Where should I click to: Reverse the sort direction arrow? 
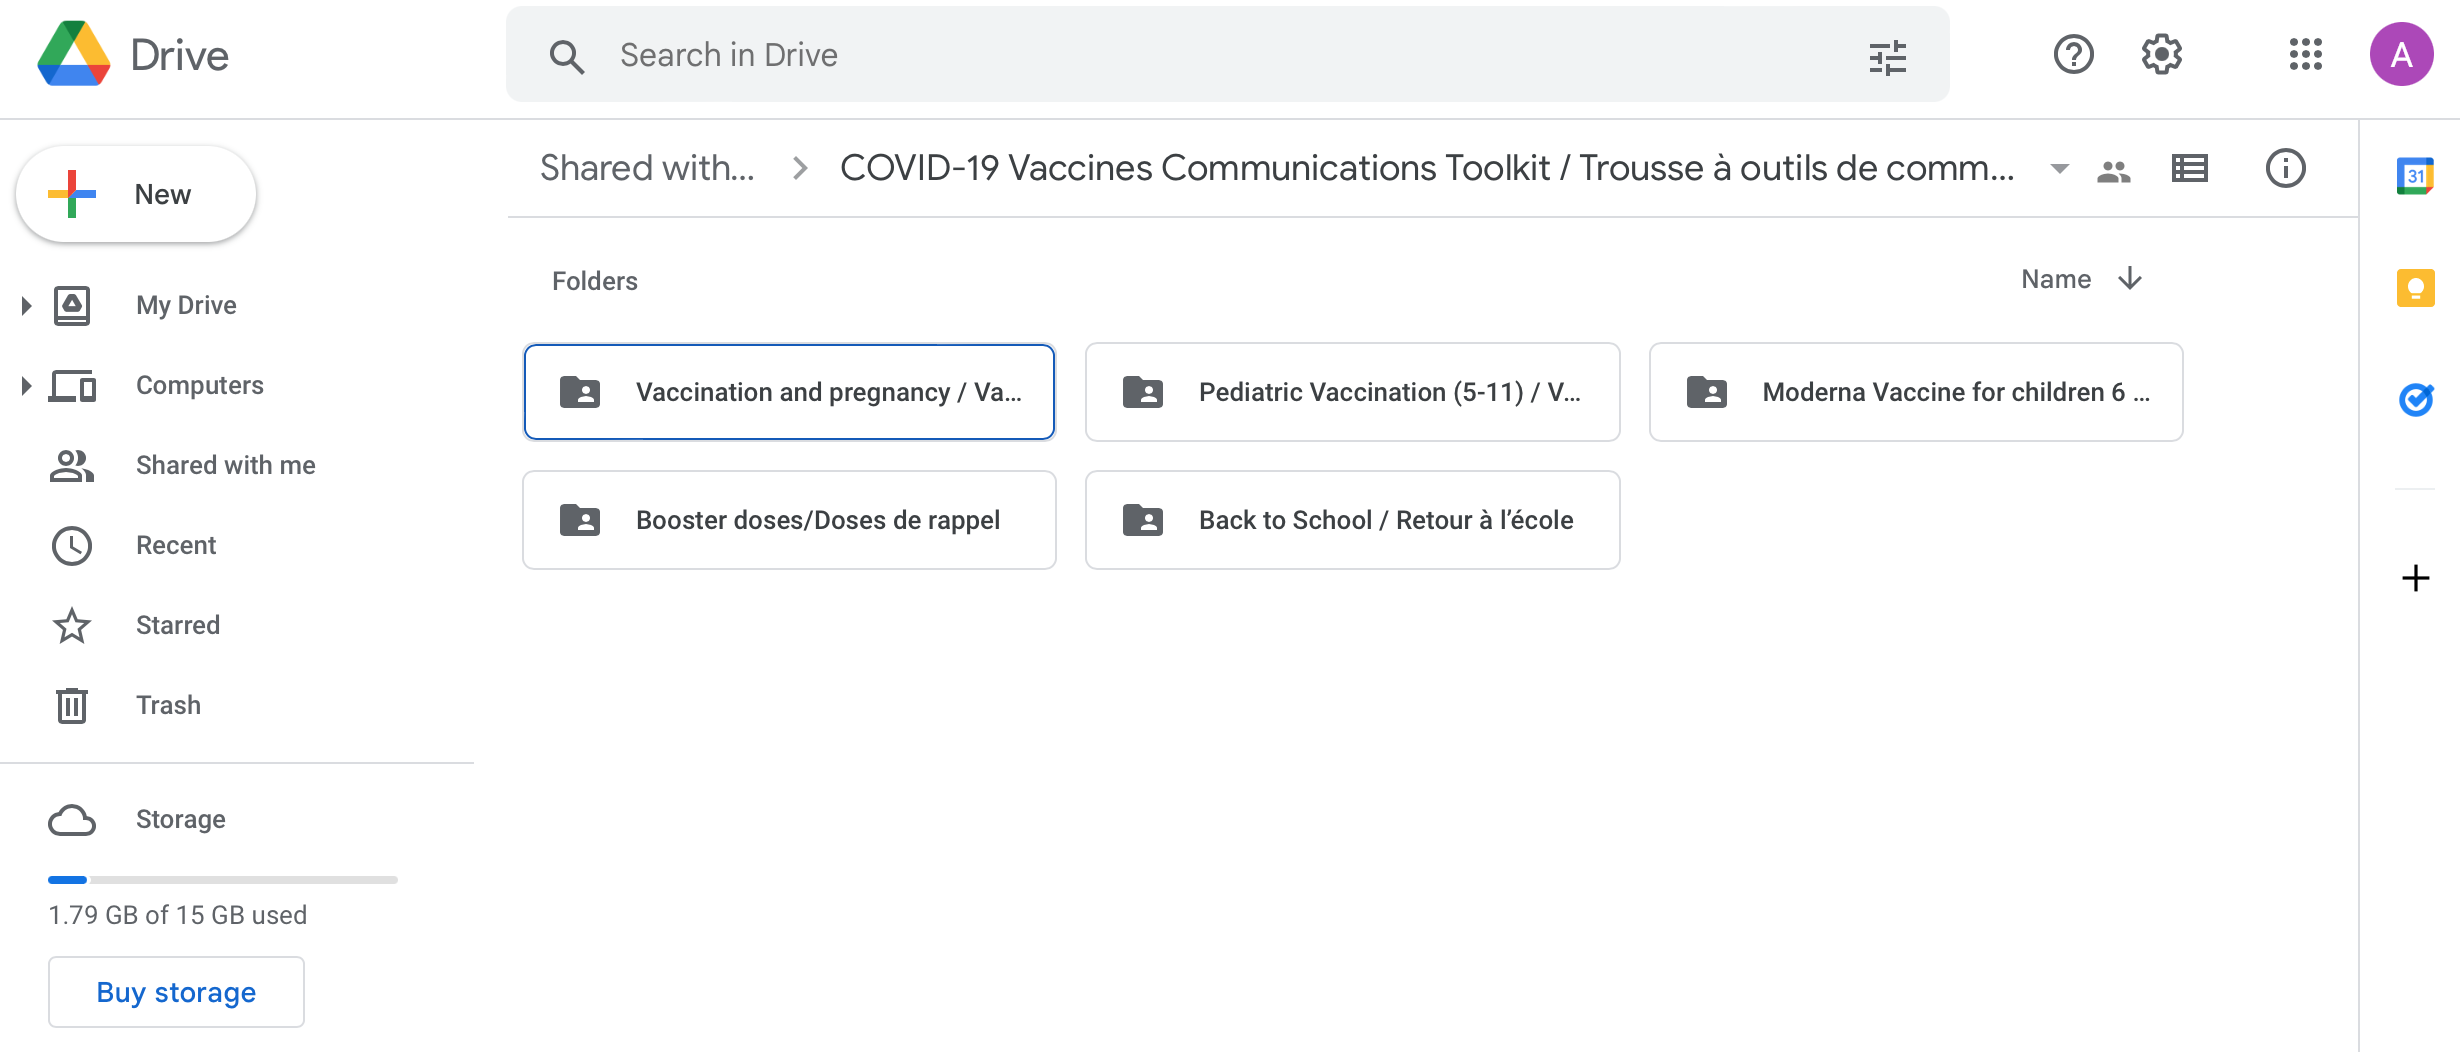pyautogui.click(x=2130, y=279)
